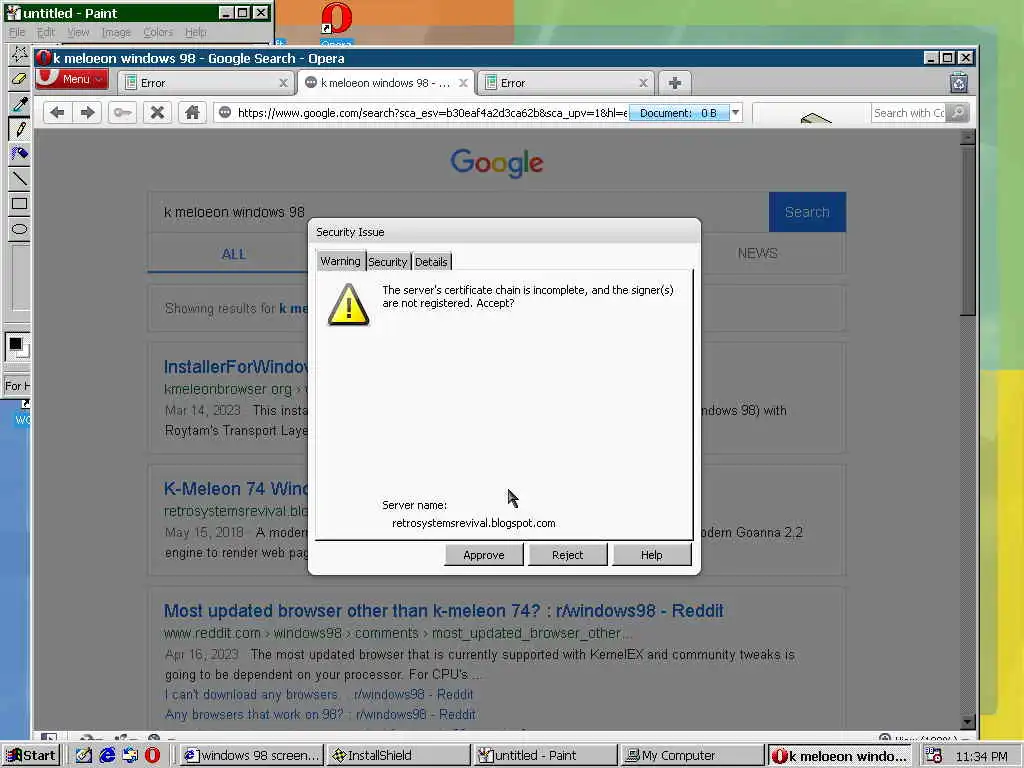Click the URL address field
The width and height of the screenshot is (1024, 768).
click(x=431, y=113)
